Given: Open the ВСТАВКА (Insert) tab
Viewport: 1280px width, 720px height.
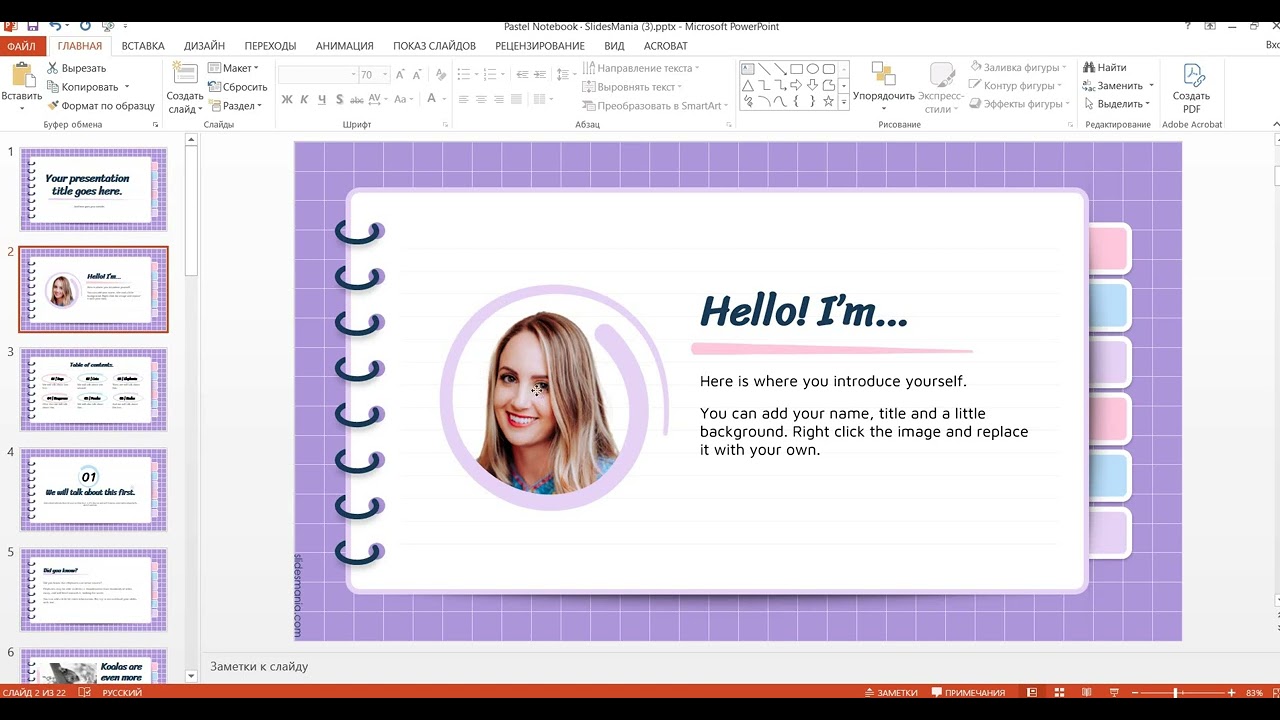Looking at the screenshot, I should 143,46.
